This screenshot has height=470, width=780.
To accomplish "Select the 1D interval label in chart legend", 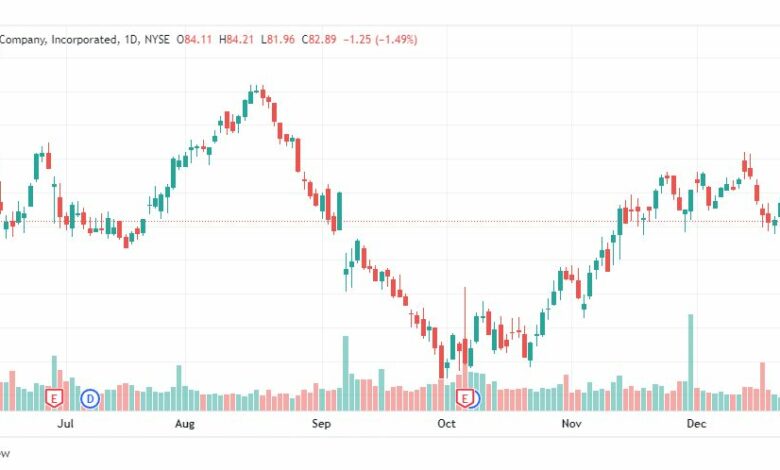I will tap(130, 39).
